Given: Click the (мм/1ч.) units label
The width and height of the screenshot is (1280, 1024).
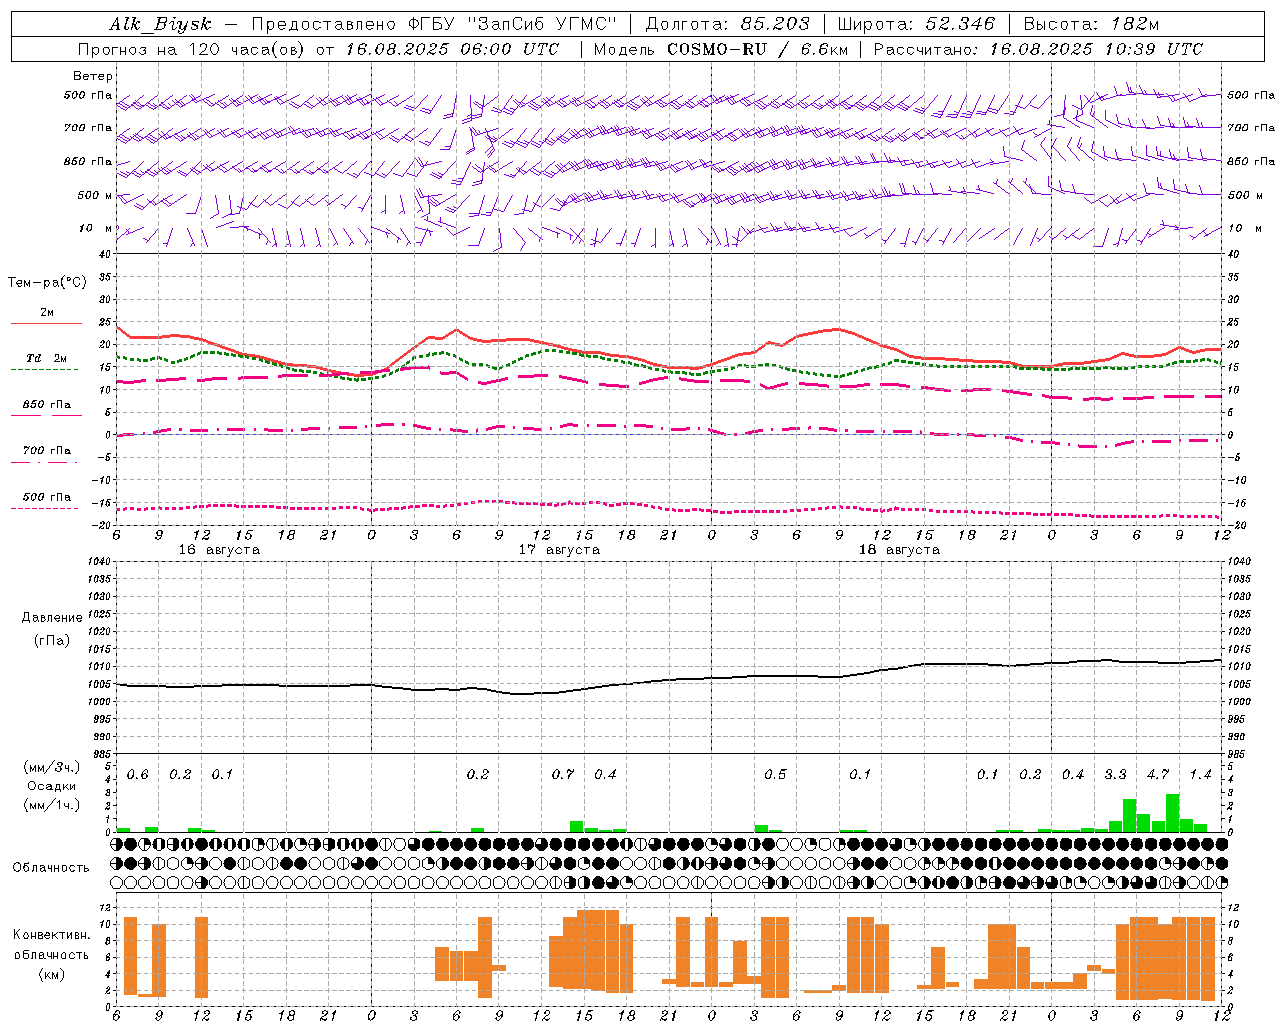Looking at the screenshot, I should (52, 804).
